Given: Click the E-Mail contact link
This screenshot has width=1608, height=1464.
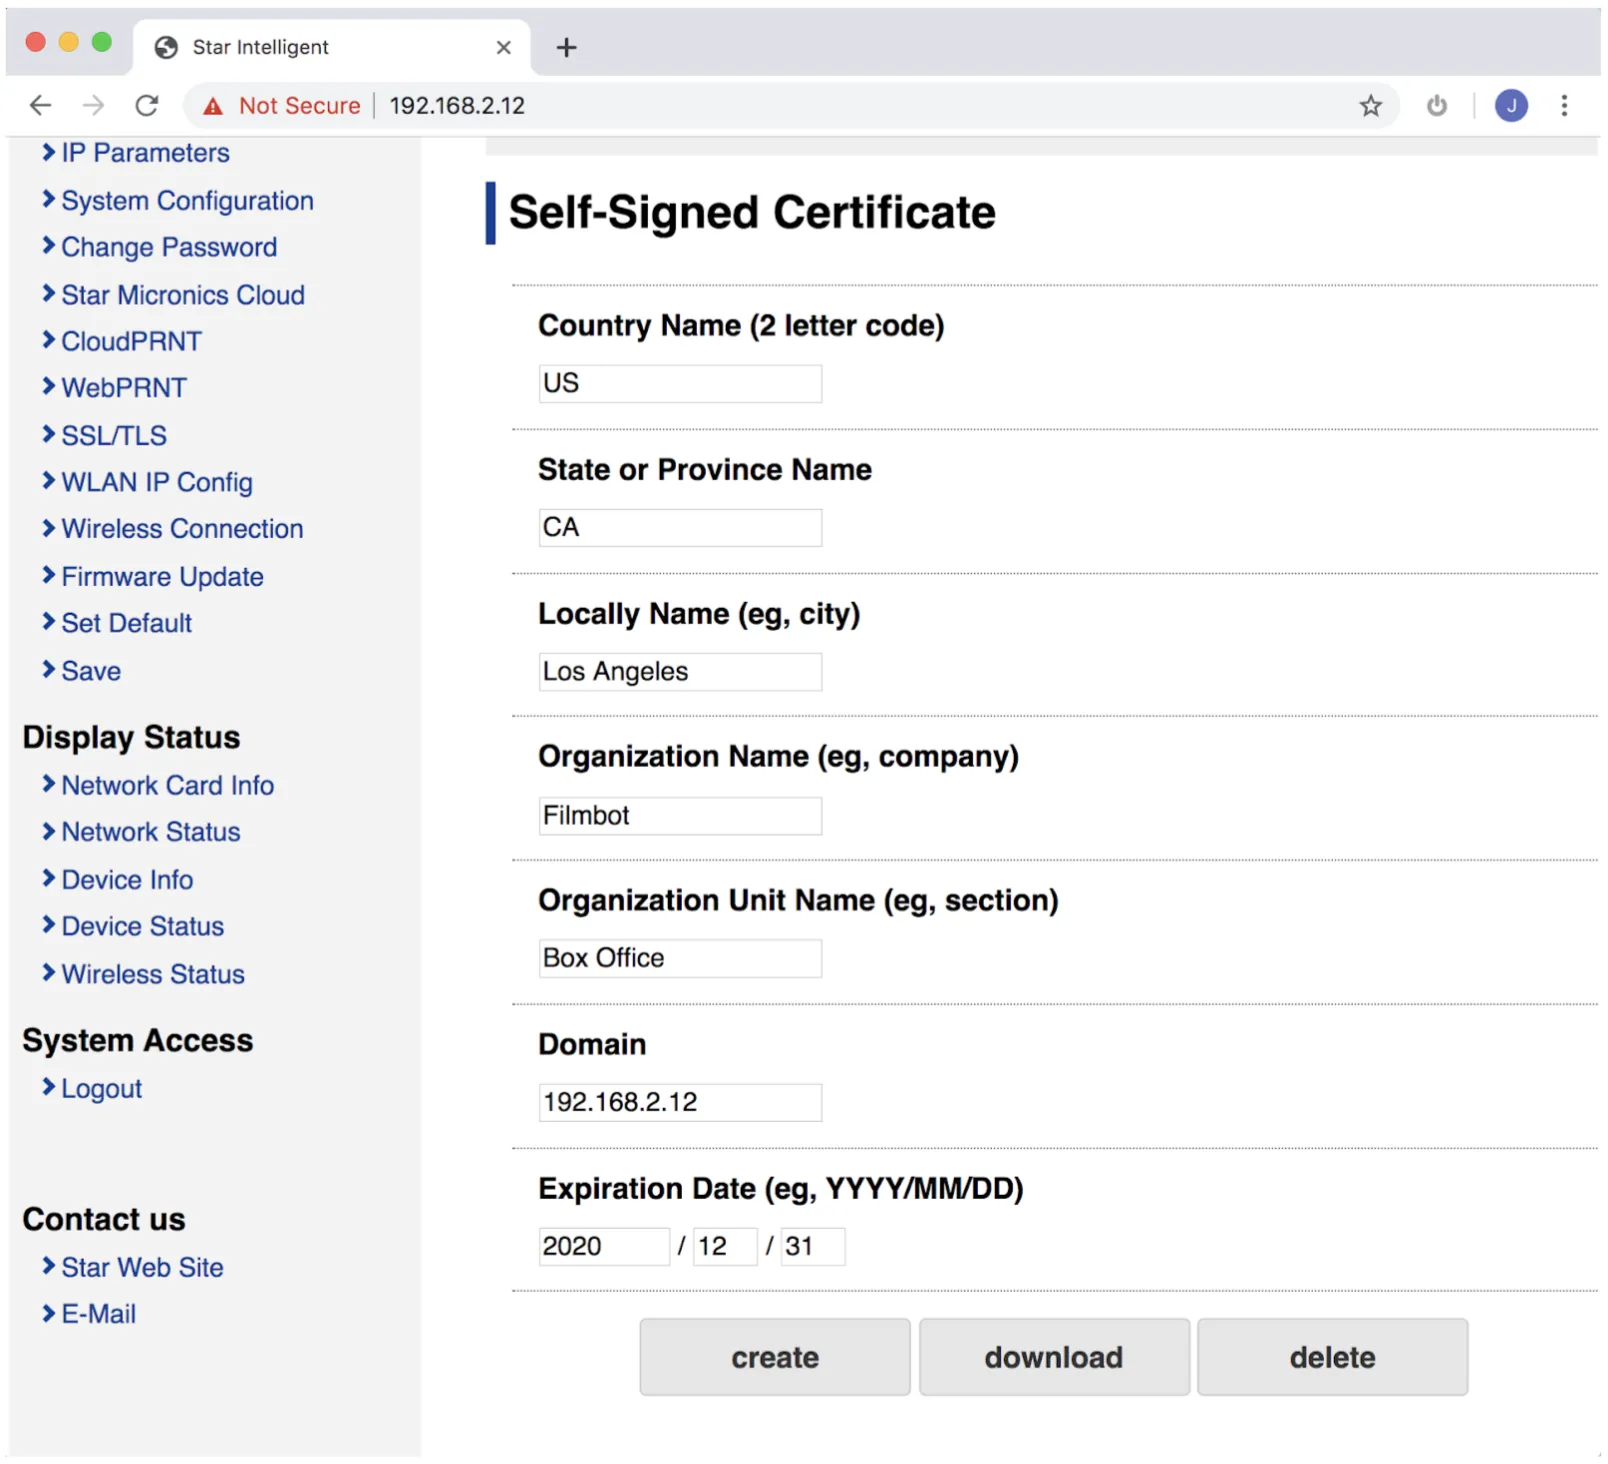Looking at the screenshot, I should [98, 1314].
